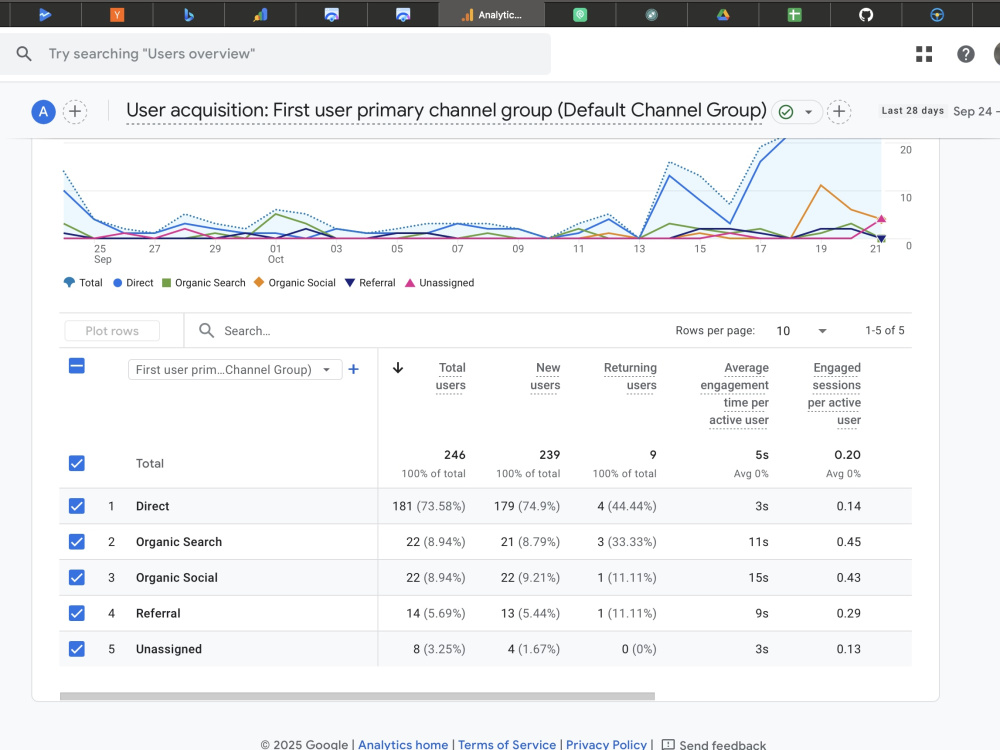This screenshot has height=750, width=1000.
Task: Click the Direct row value 181 (73.58%)
Action: pos(429,506)
